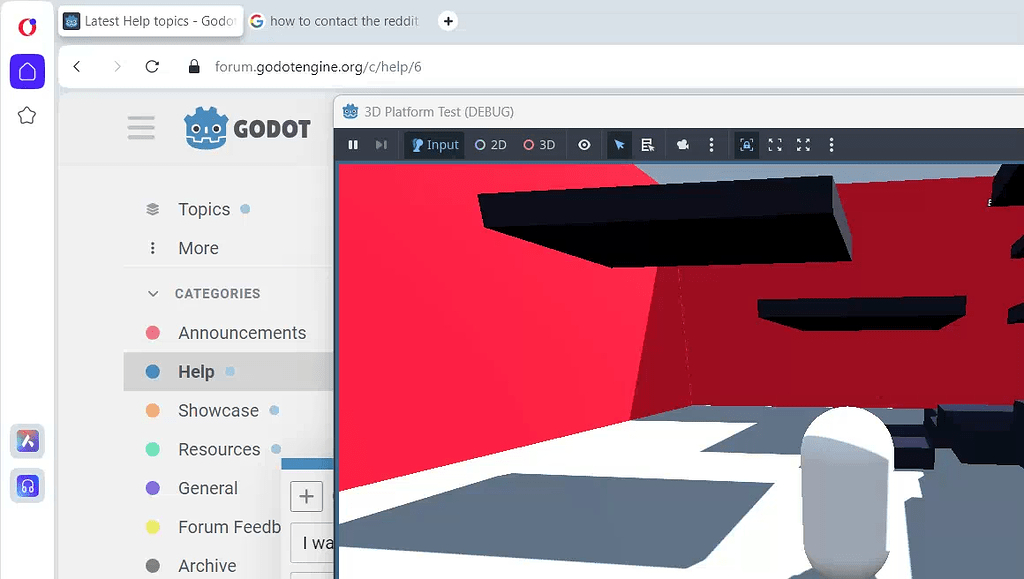The image size is (1024, 579).
Task: Open the More sidebar menu
Action: click(198, 248)
